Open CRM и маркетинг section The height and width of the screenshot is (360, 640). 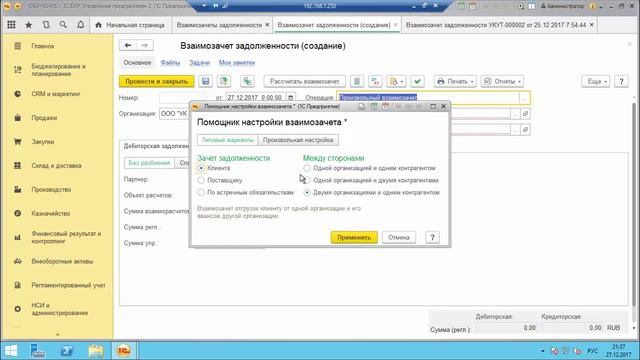tap(57, 94)
